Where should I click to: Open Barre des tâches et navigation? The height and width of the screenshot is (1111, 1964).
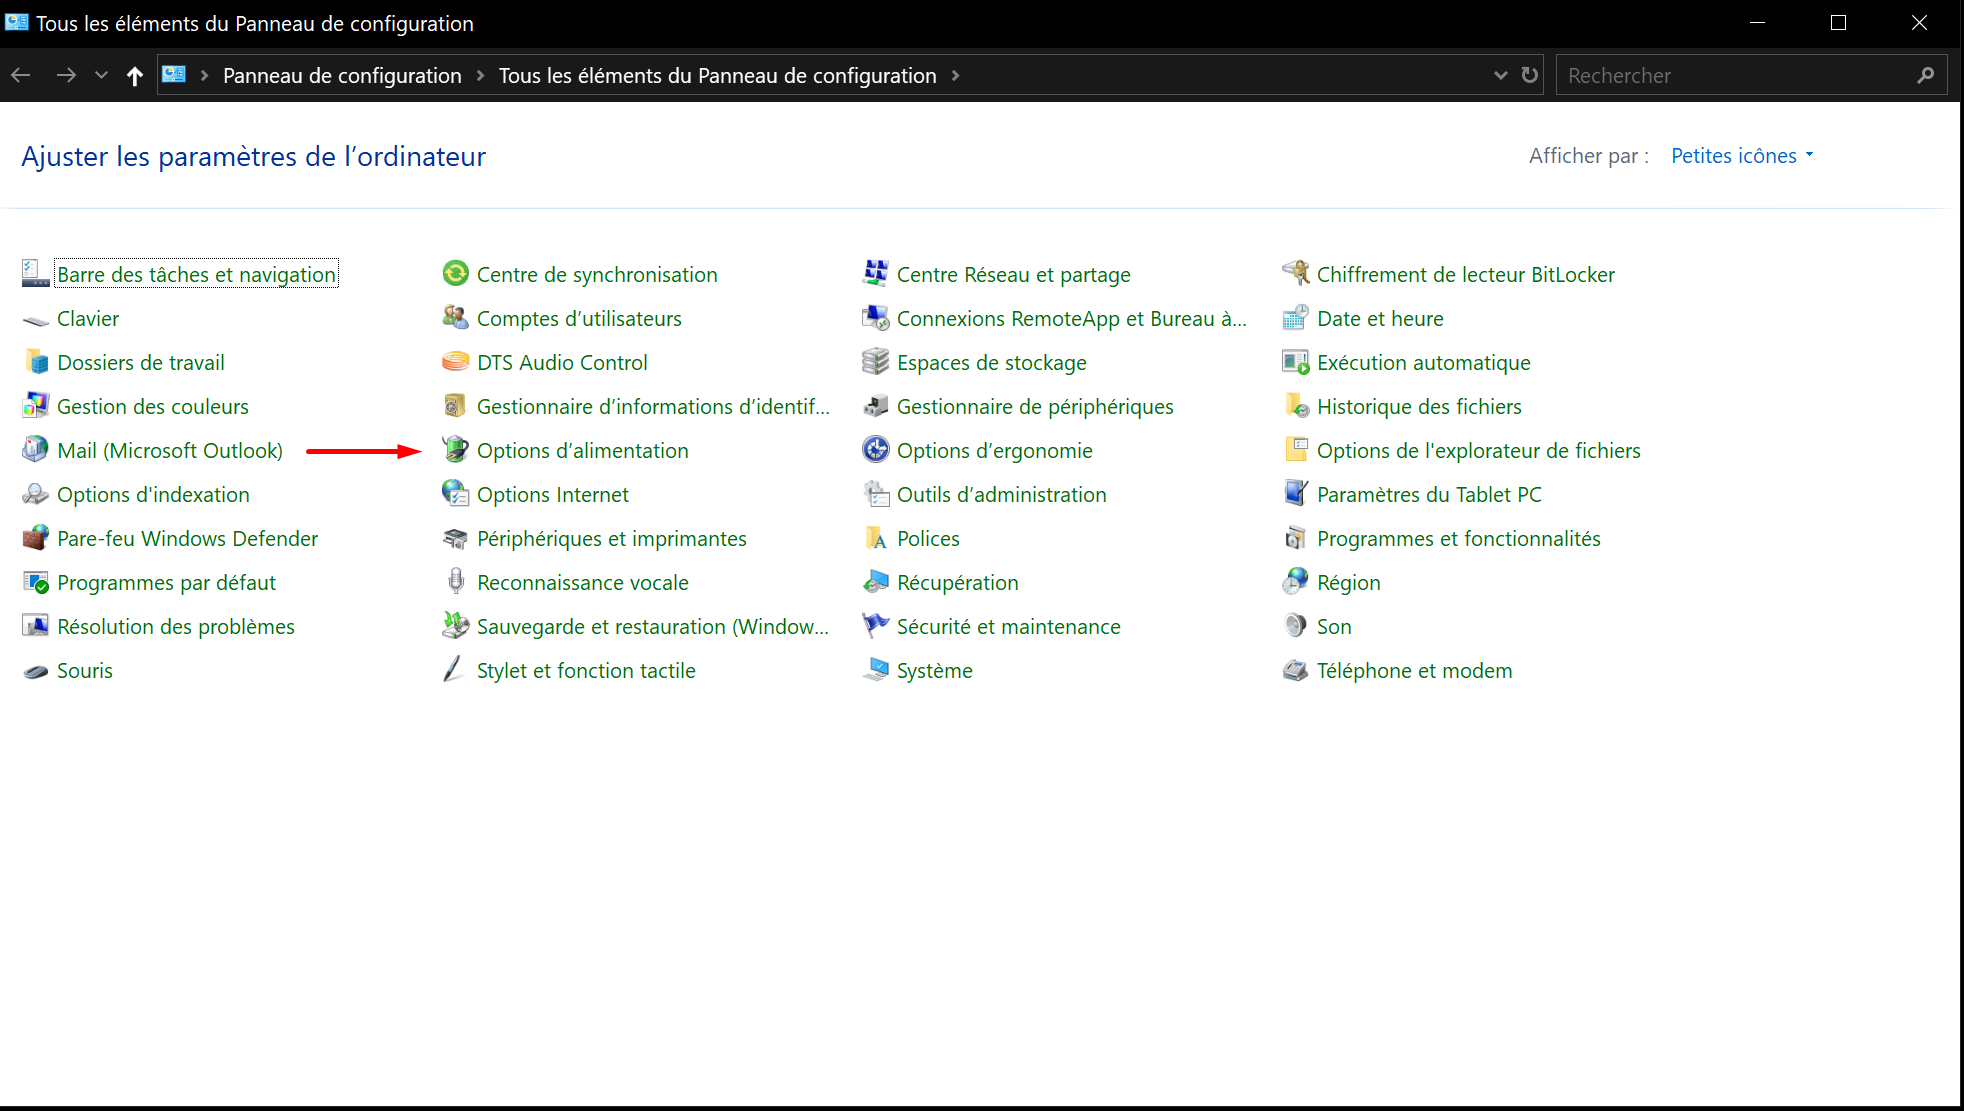click(x=196, y=274)
